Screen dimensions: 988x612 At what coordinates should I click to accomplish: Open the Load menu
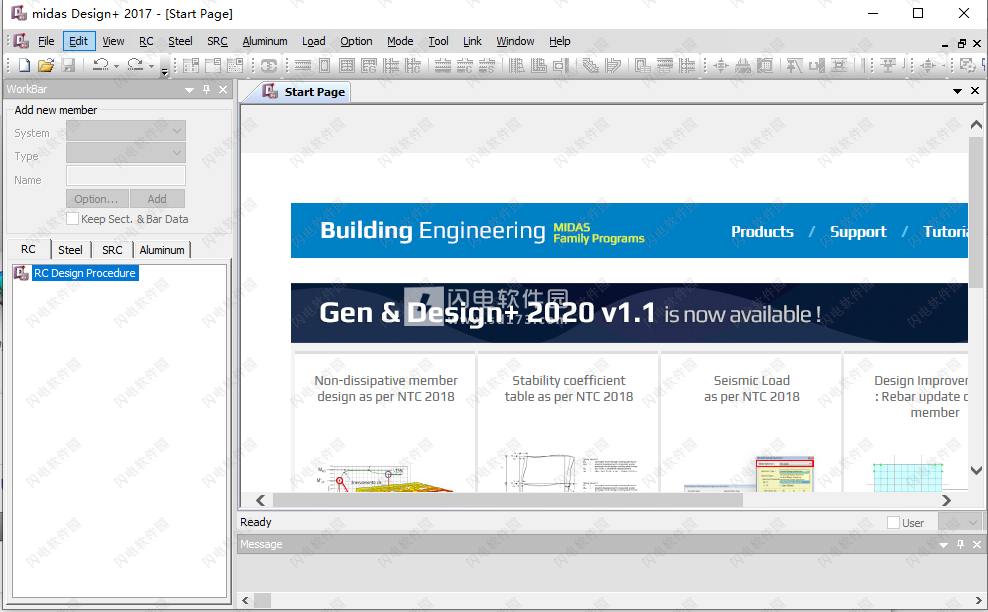point(314,41)
